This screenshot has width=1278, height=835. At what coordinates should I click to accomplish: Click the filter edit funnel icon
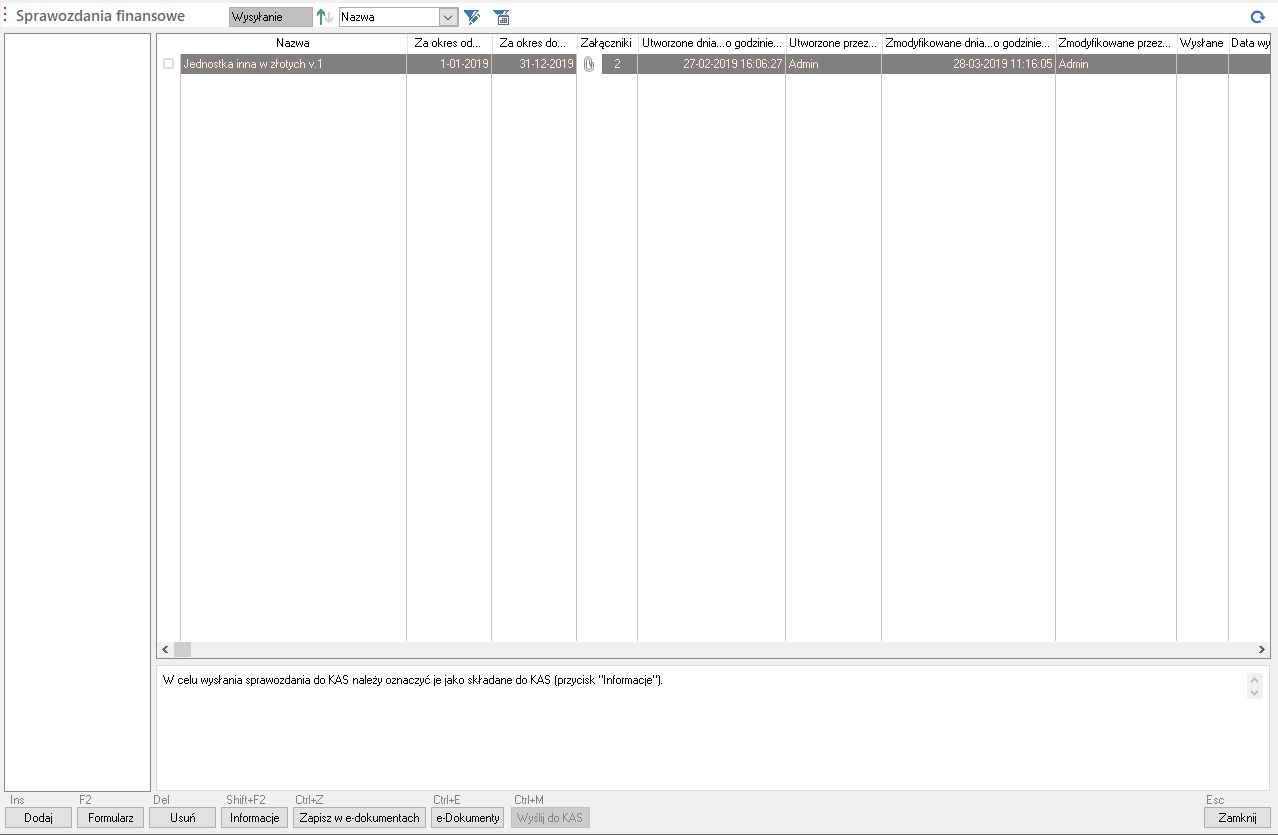coord(472,17)
